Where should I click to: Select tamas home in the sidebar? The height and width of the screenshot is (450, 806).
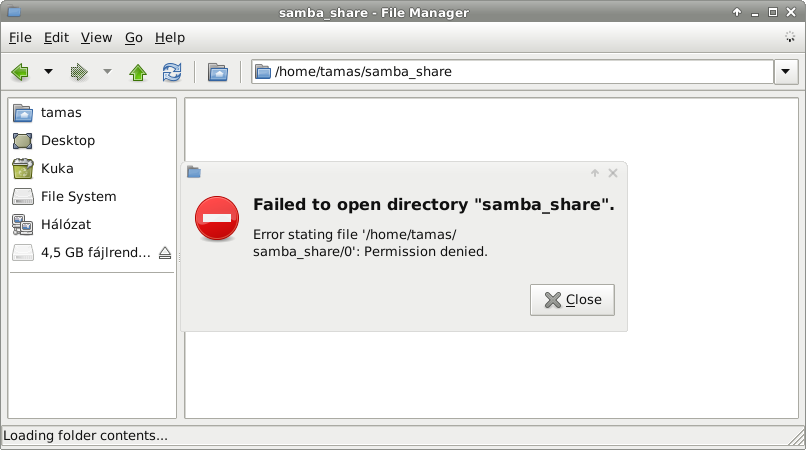(x=61, y=113)
